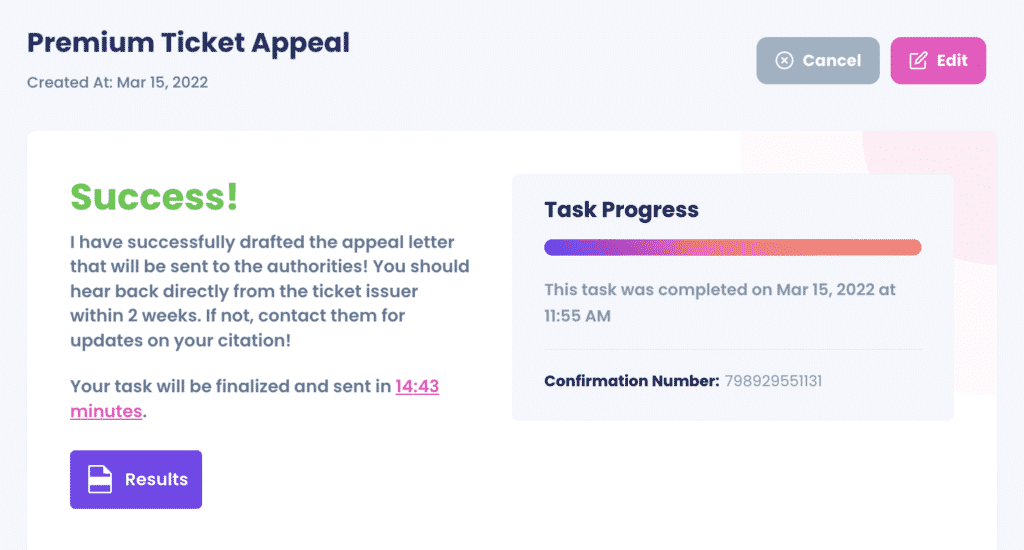This screenshot has width=1024, height=550.
Task: Click the "Your task will be finalized" text
Action: 230,386
